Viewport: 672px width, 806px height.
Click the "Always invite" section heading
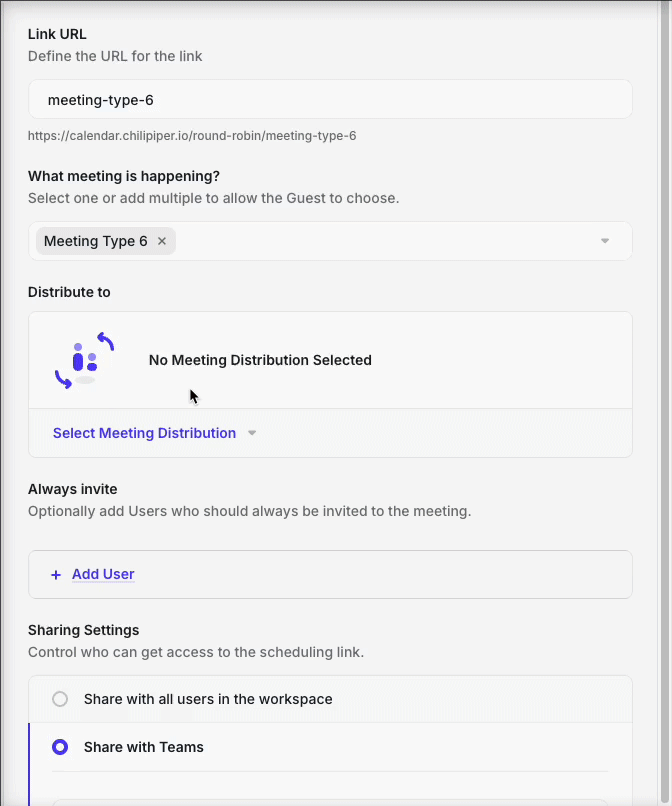pyautogui.click(x=73, y=489)
